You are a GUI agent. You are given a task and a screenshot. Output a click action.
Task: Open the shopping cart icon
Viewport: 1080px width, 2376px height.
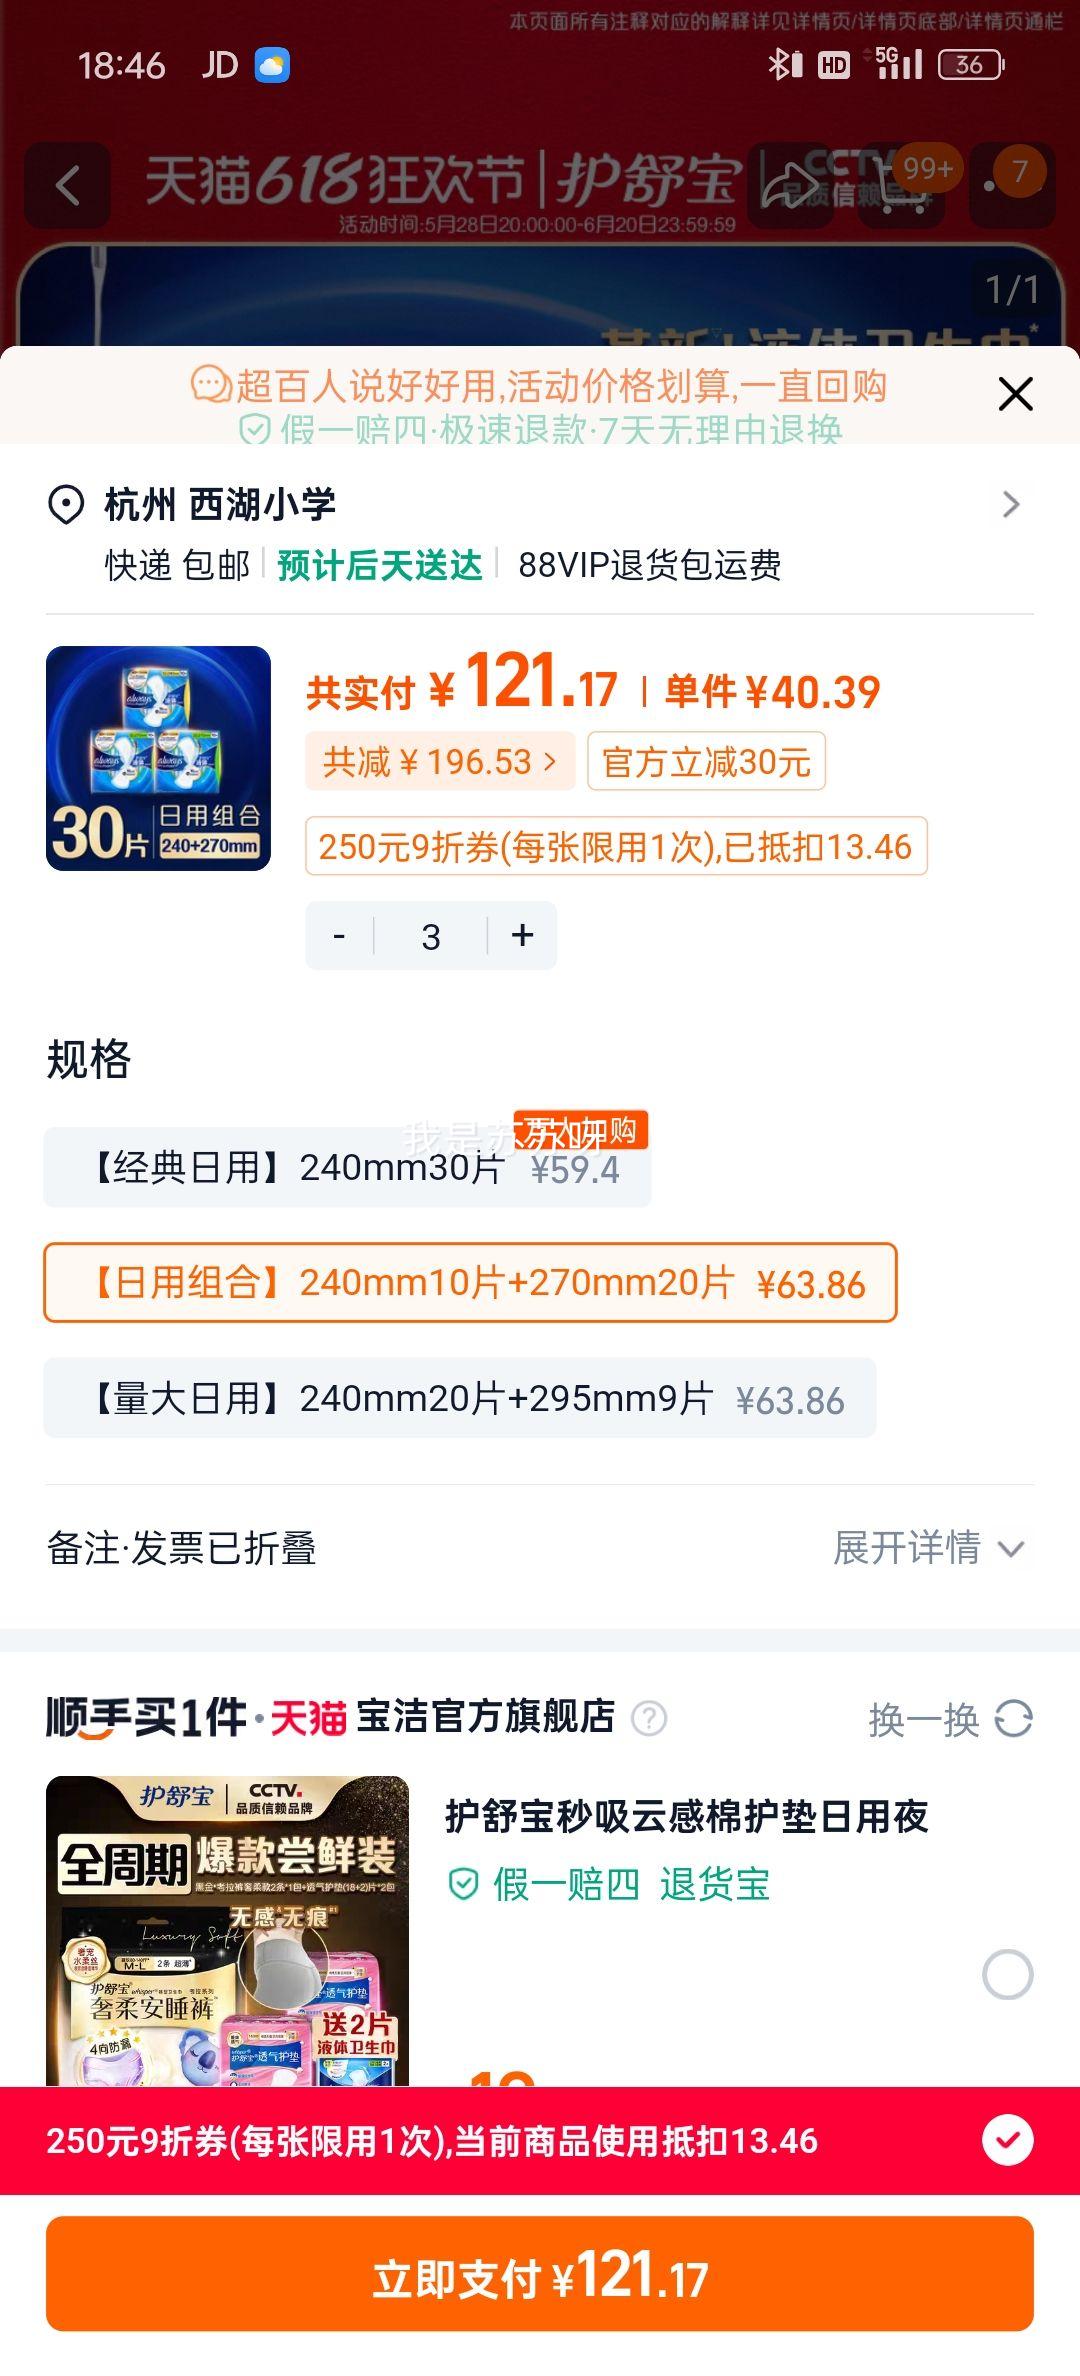(900, 187)
